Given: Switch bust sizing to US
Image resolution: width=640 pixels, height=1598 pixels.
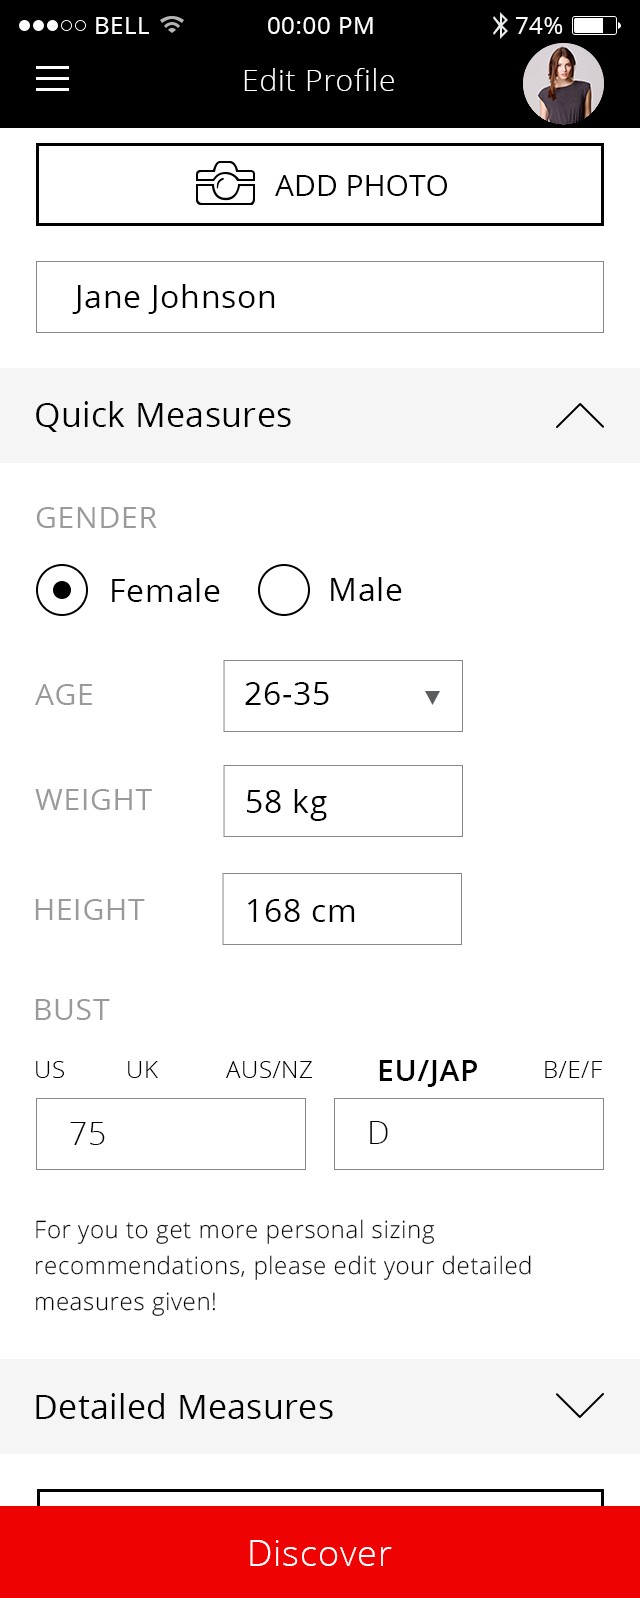Looking at the screenshot, I should (x=50, y=1070).
